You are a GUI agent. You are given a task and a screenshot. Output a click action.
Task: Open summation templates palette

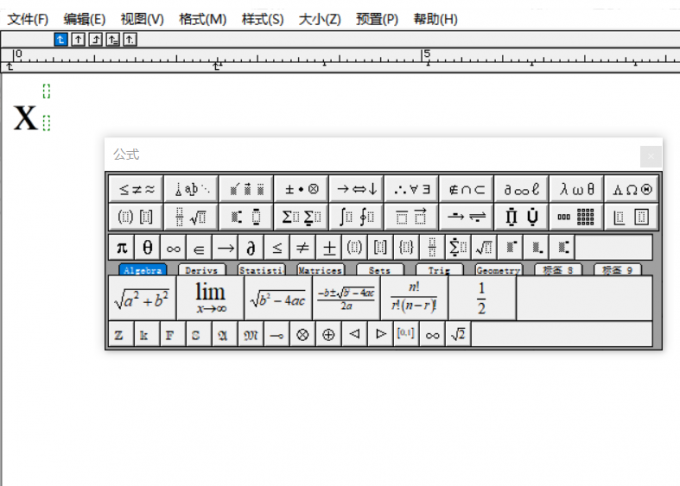(x=301, y=216)
